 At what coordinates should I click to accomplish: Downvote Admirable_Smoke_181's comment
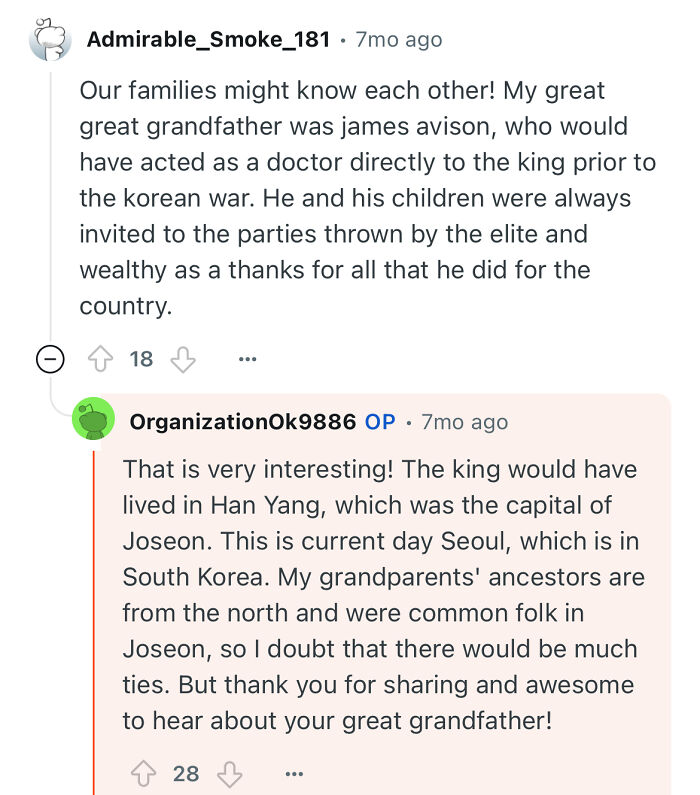click(183, 359)
